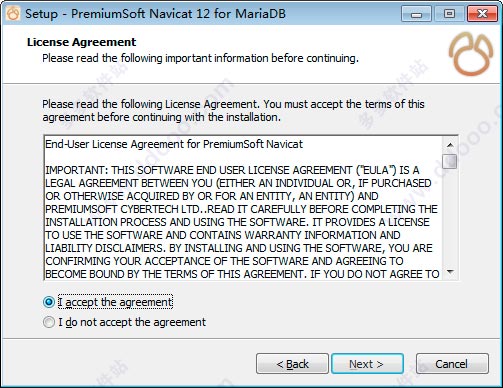The width and height of the screenshot is (503, 388).
Task: Click the license scrollbar thumb
Action: [x=450, y=161]
